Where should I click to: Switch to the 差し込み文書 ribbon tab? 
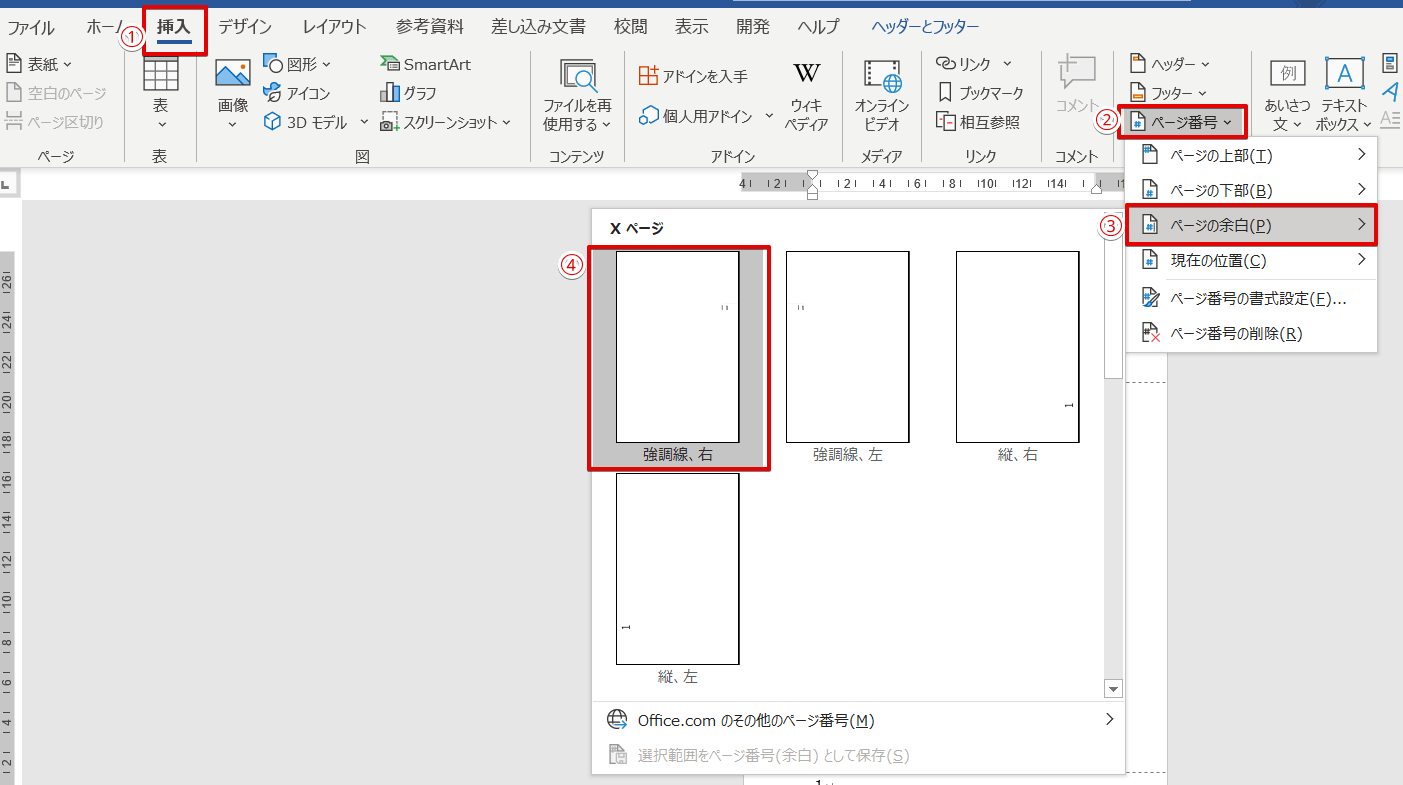point(538,27)
